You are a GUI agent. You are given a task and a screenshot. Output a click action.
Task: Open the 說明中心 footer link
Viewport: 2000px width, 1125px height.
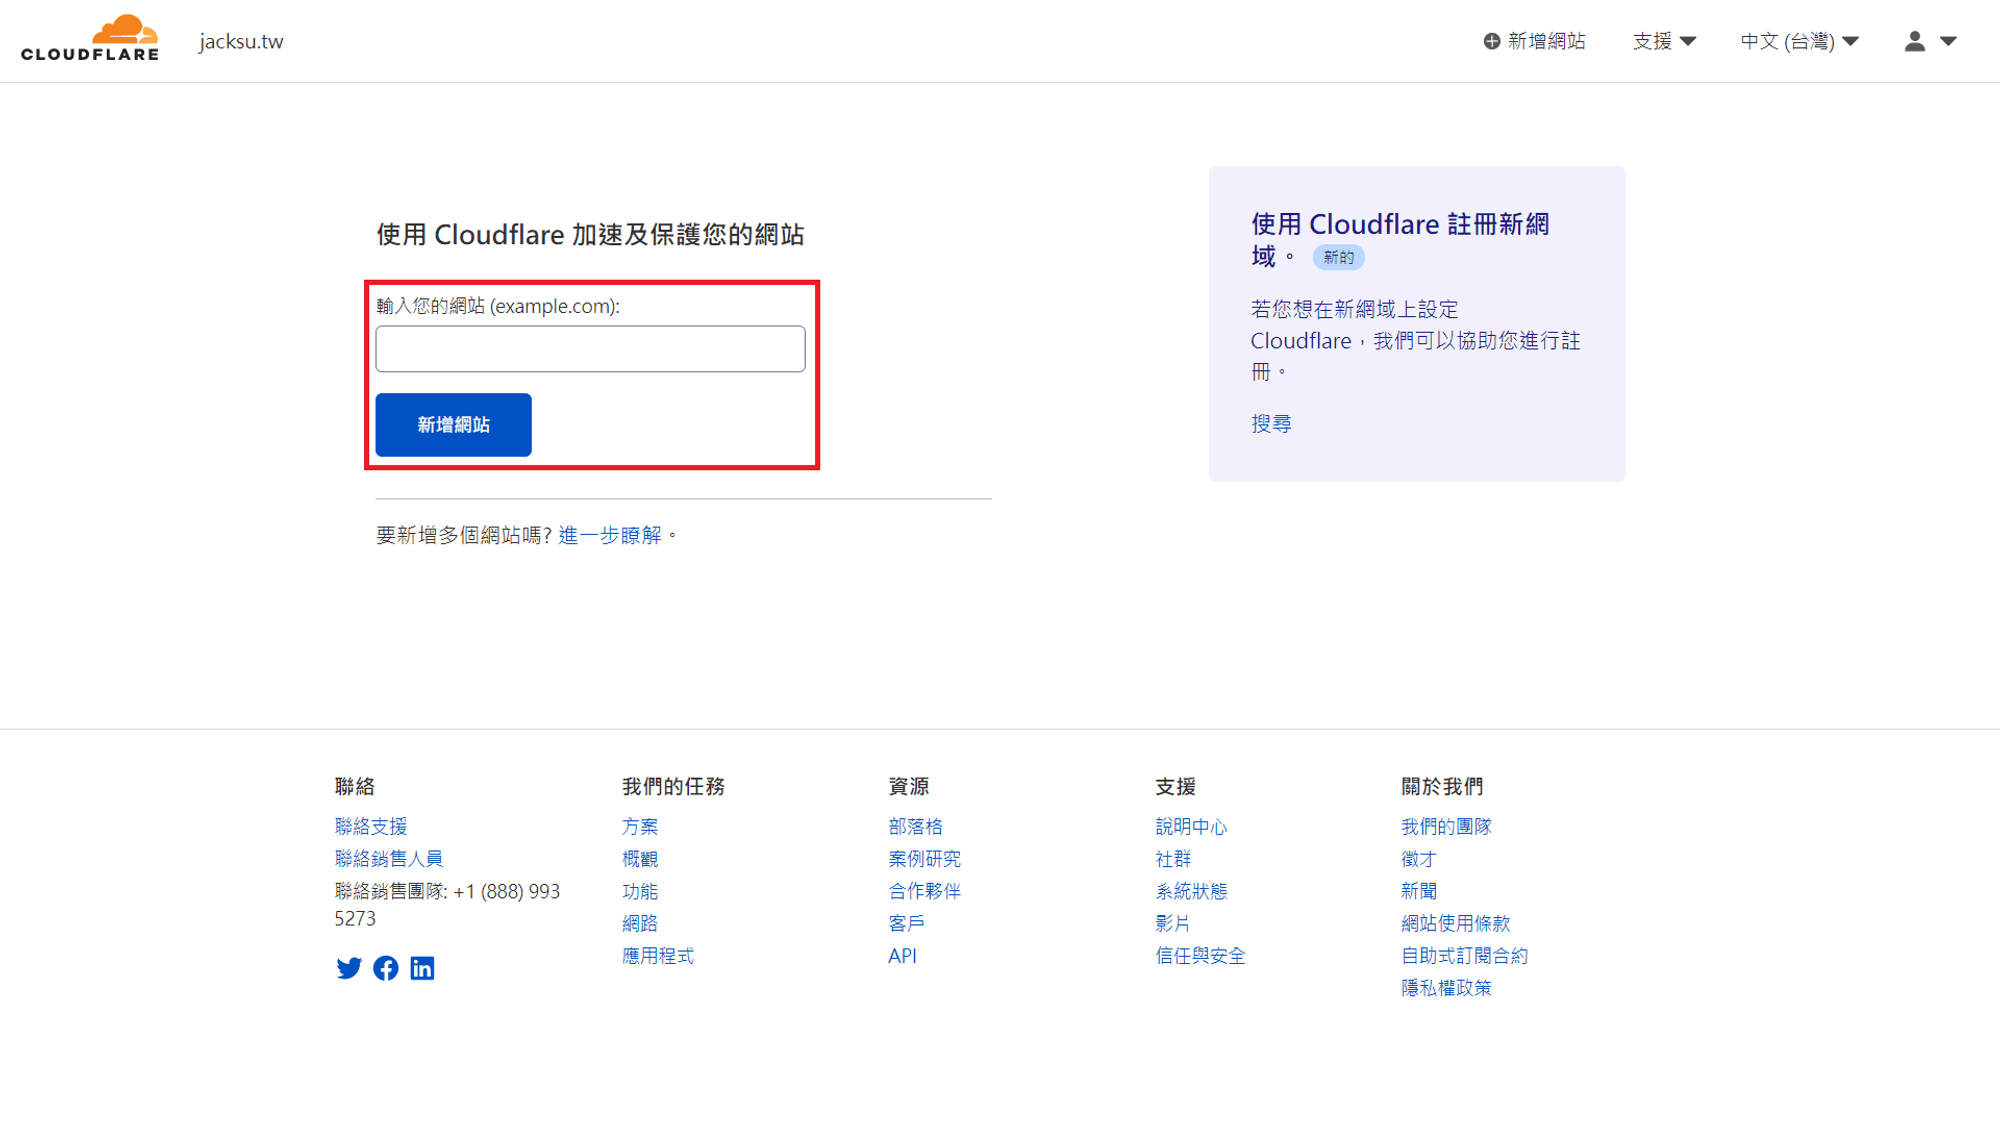point(1192,827)
